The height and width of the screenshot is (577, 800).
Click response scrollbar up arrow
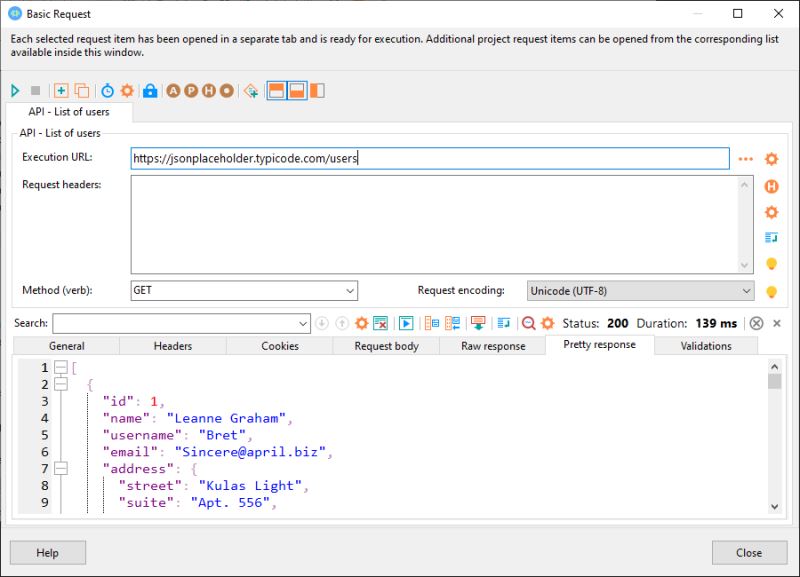tap(774, 367)
